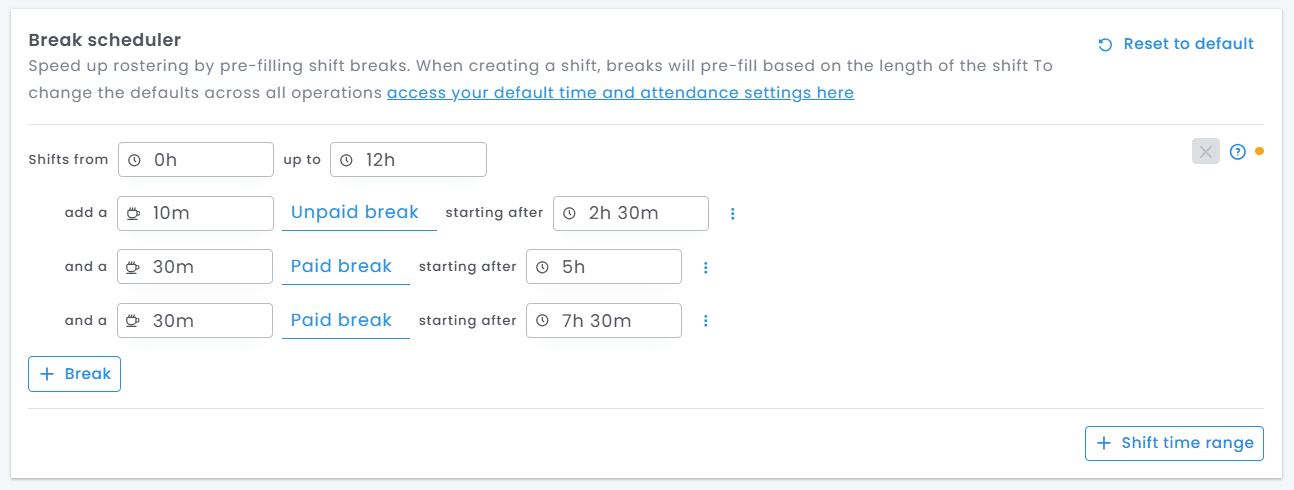
Task: Add a new Shift time range
Action: point(1174,443)
